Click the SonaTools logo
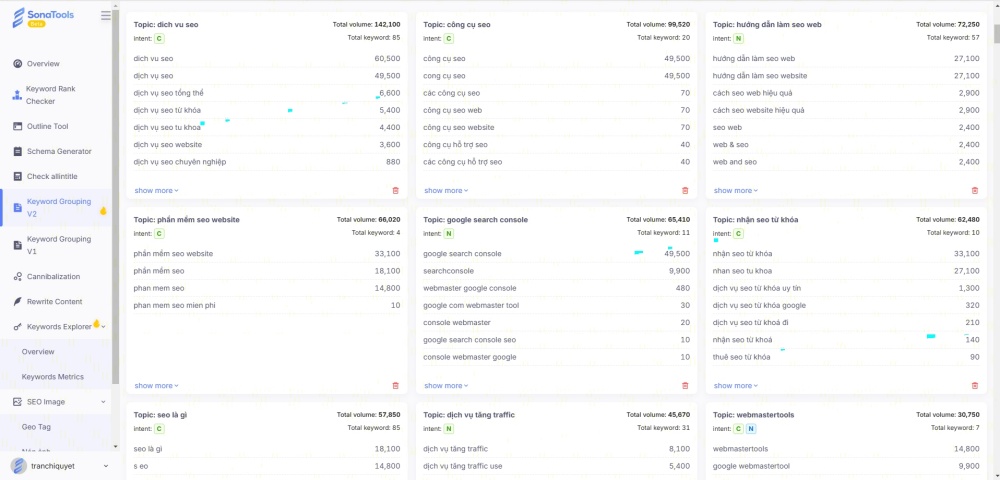This screenshot has height=480, width=1000. coord(43,18)
